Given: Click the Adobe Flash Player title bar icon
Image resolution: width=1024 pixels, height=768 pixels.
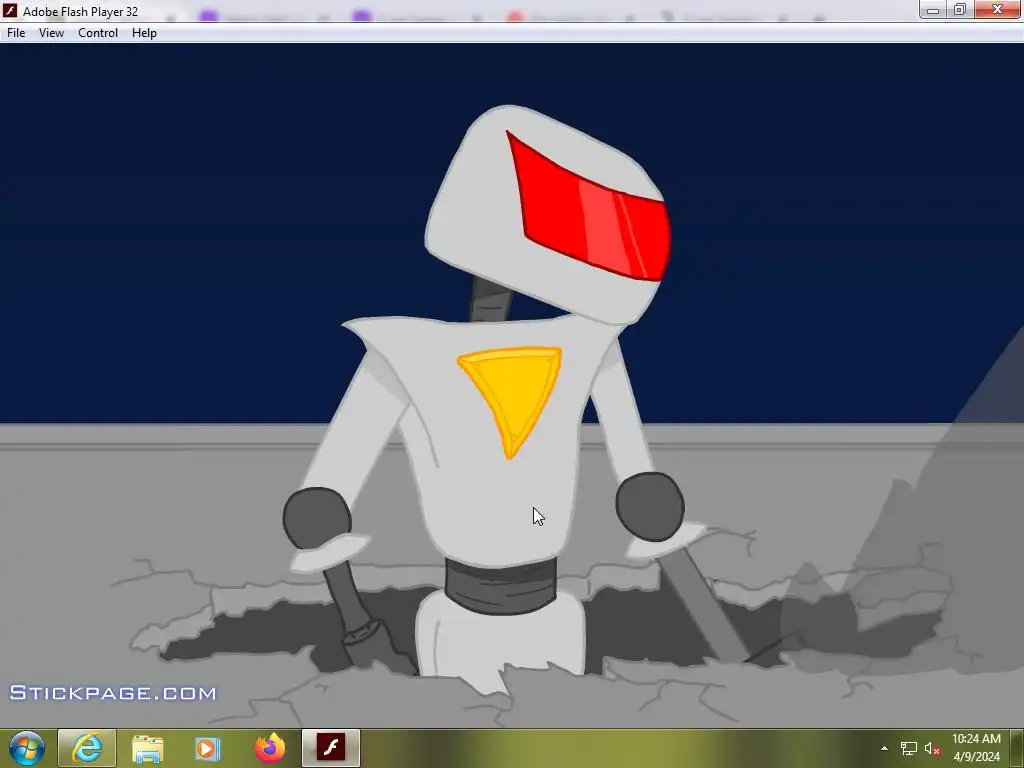Looking at the screenshot, I should (x=10, y=10).
